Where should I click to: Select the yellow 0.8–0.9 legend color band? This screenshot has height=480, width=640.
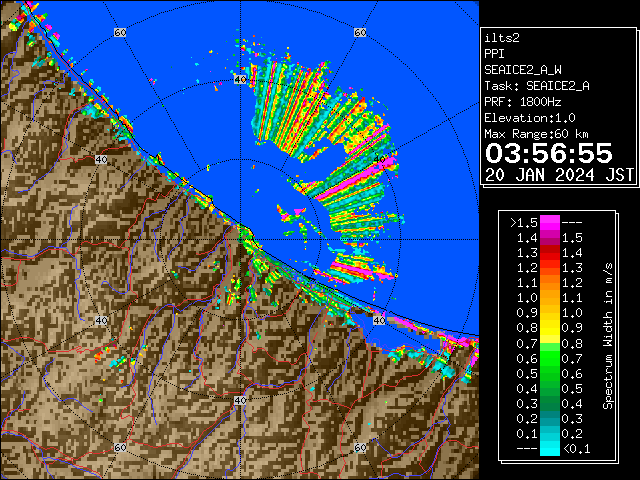point(549,328)
